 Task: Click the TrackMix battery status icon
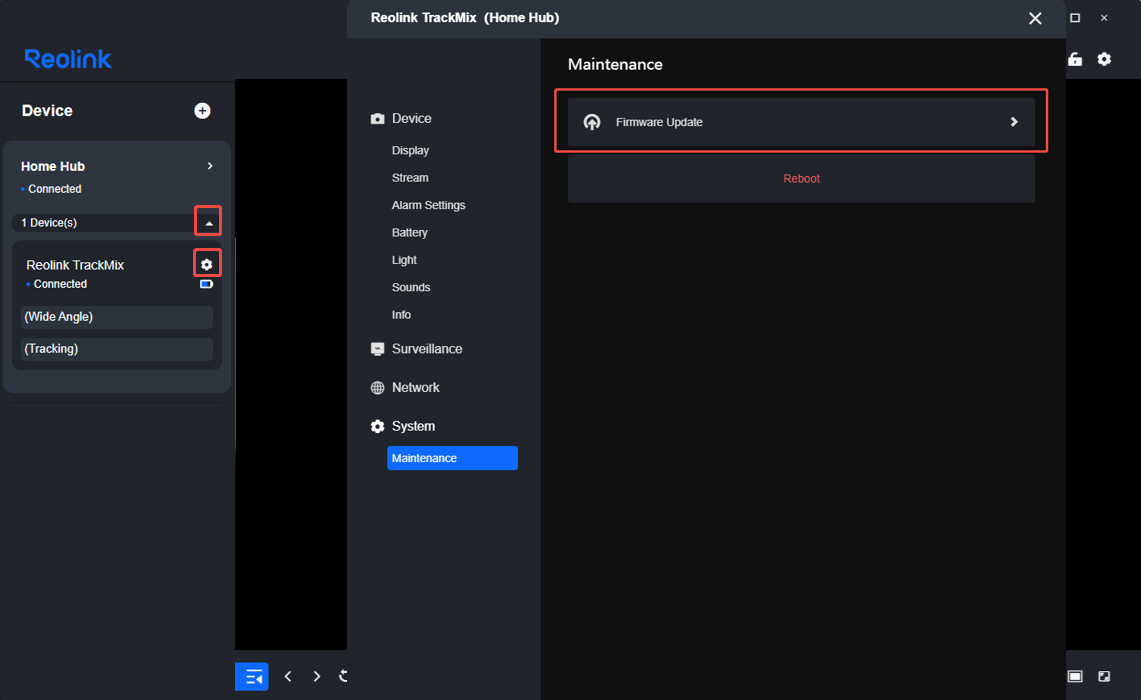click(206, 284)
